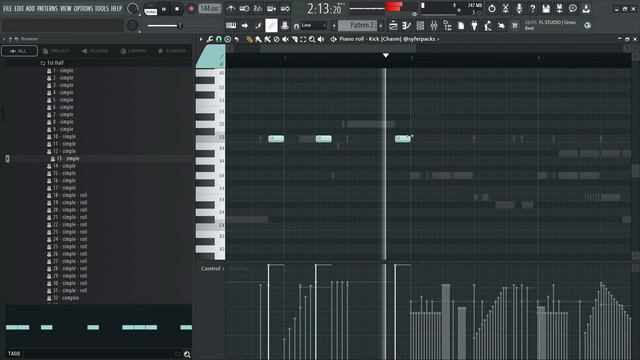Click the tempo tapper icon
This screenshot has height=360, width=640.
click(488, 26)
